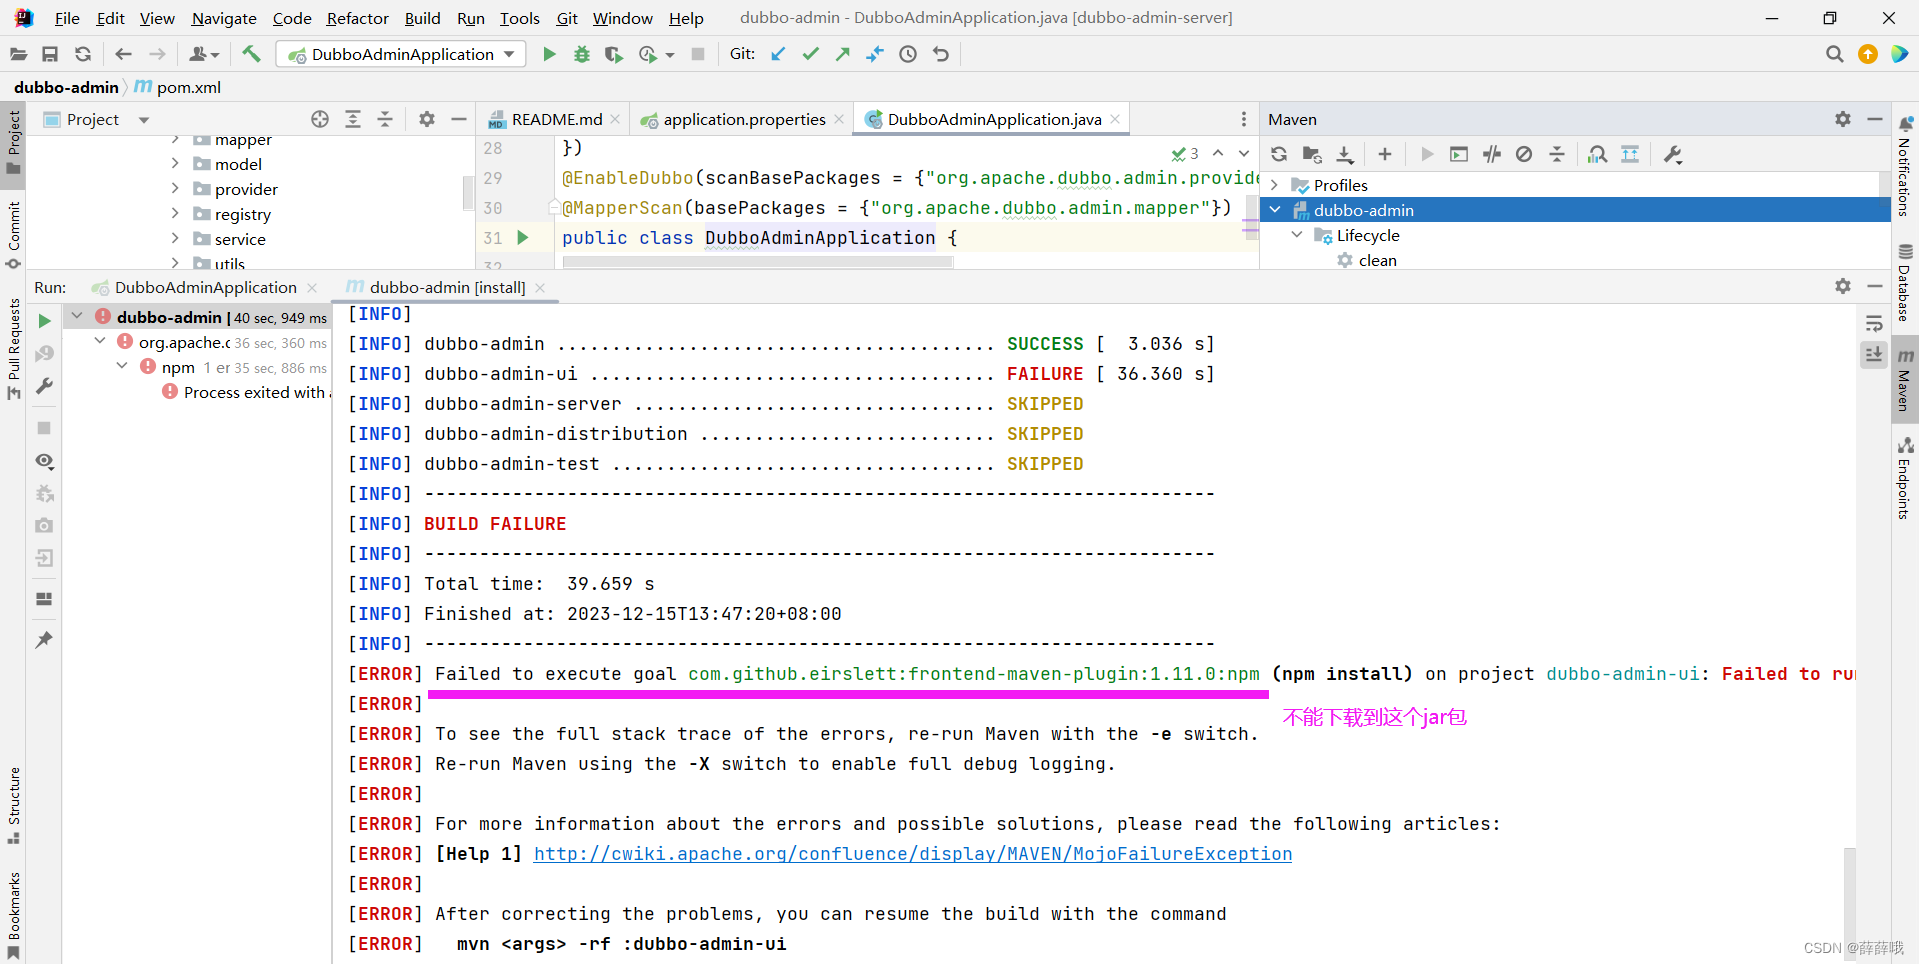Open Run panel settings gear
The image size is (1919, 964).
[x=1843, y=286]
